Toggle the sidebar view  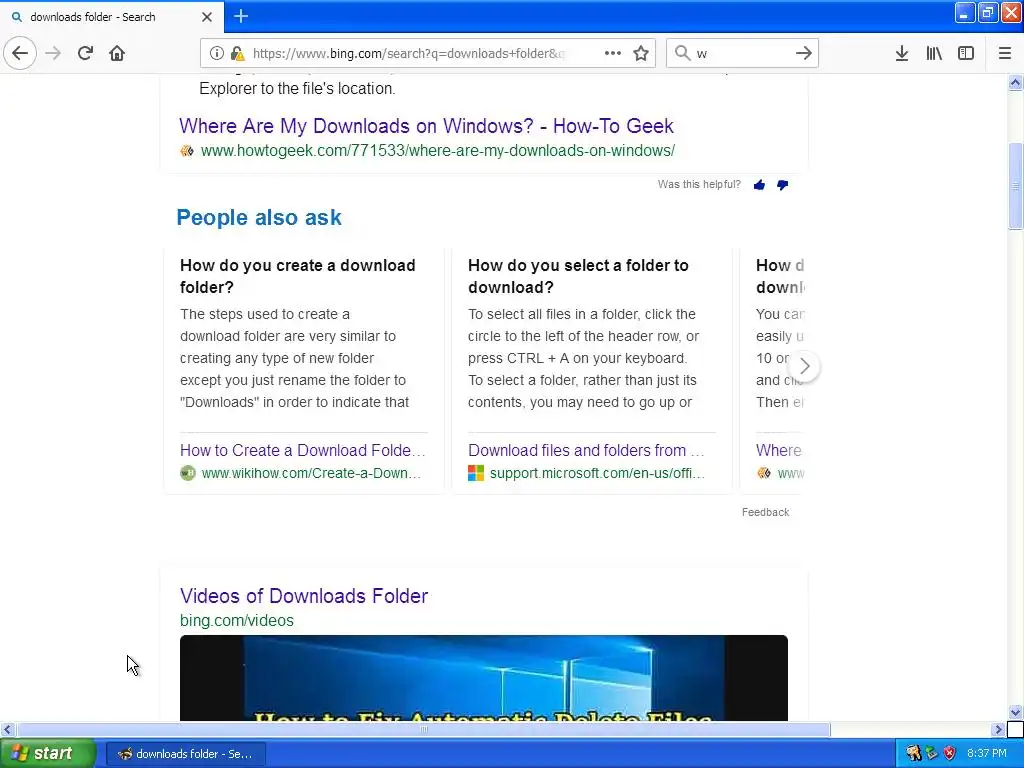click(966, 53)
